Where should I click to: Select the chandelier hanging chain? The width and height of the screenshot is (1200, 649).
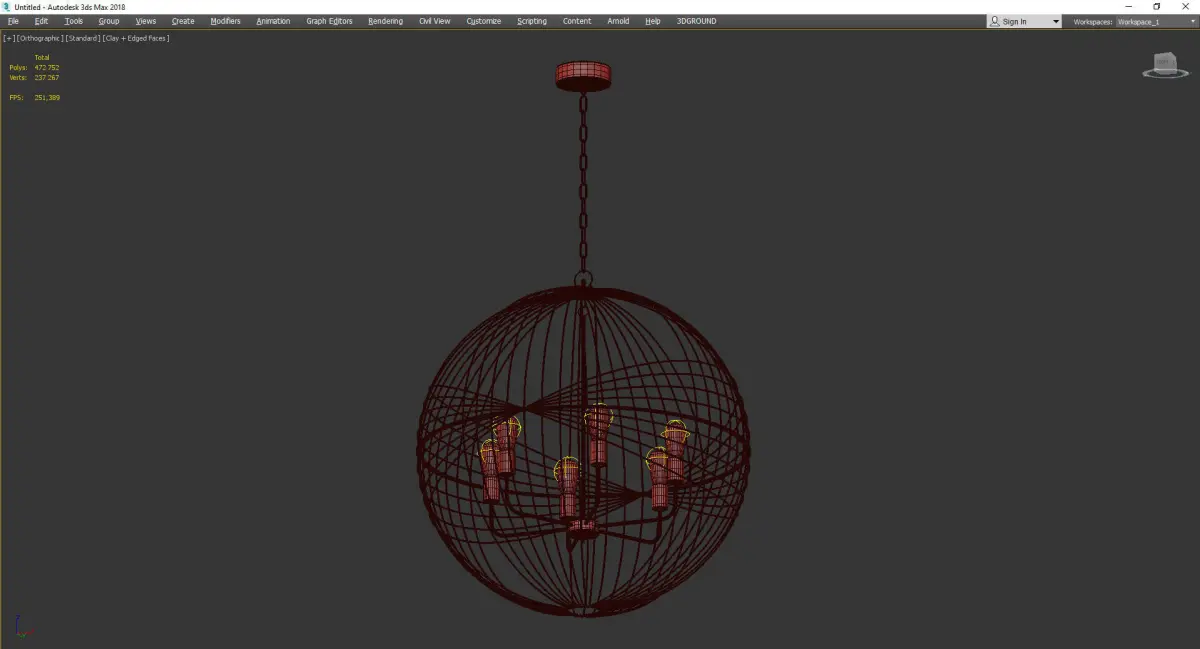pyautogui.click(x=583, y=180)
